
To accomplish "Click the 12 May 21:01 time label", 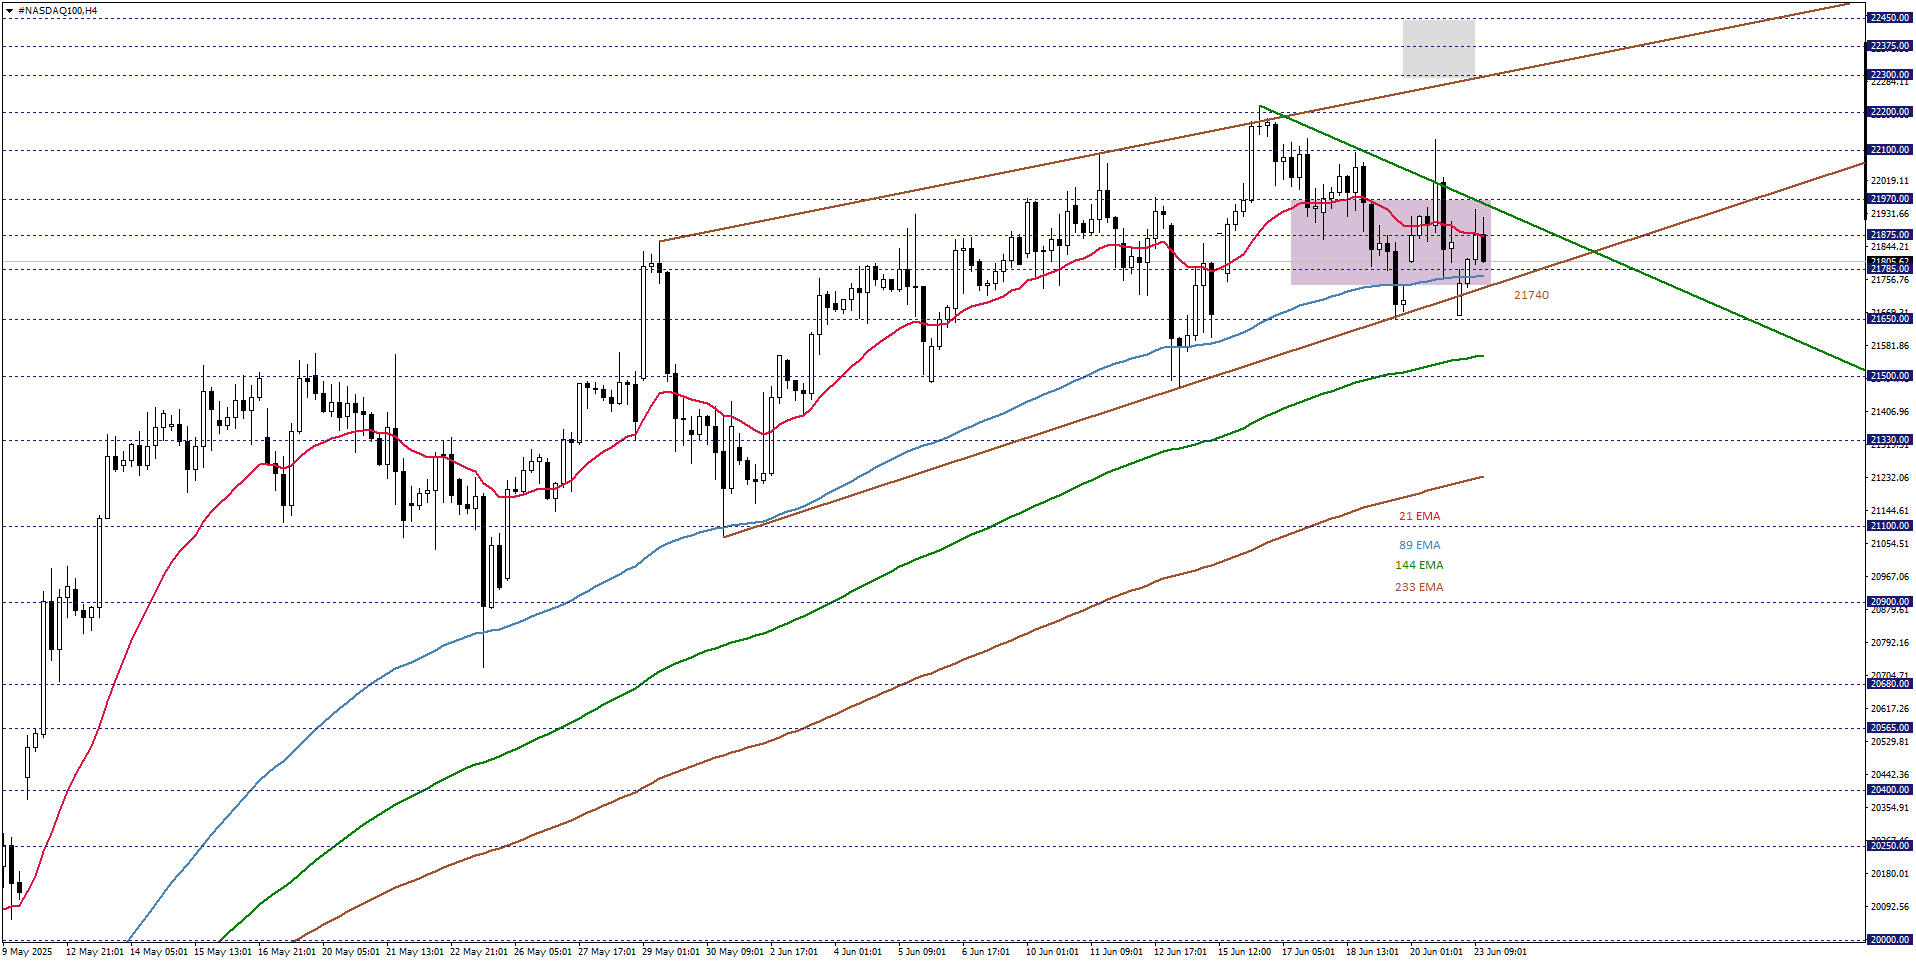I will tap(95, 952).
